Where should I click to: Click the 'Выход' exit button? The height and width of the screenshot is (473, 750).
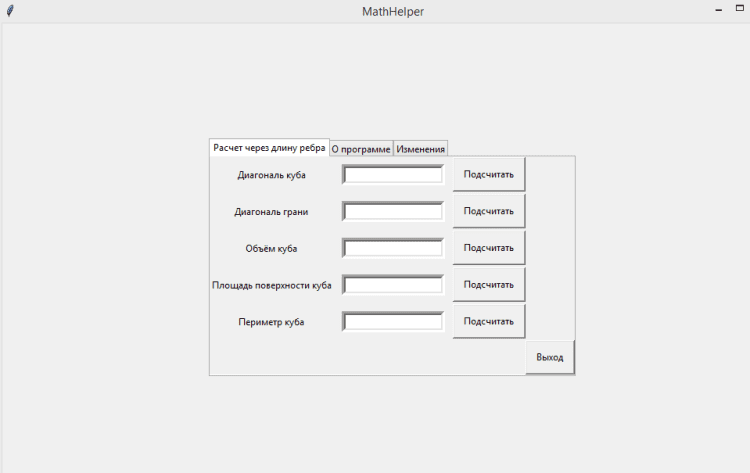click(550, 357)
